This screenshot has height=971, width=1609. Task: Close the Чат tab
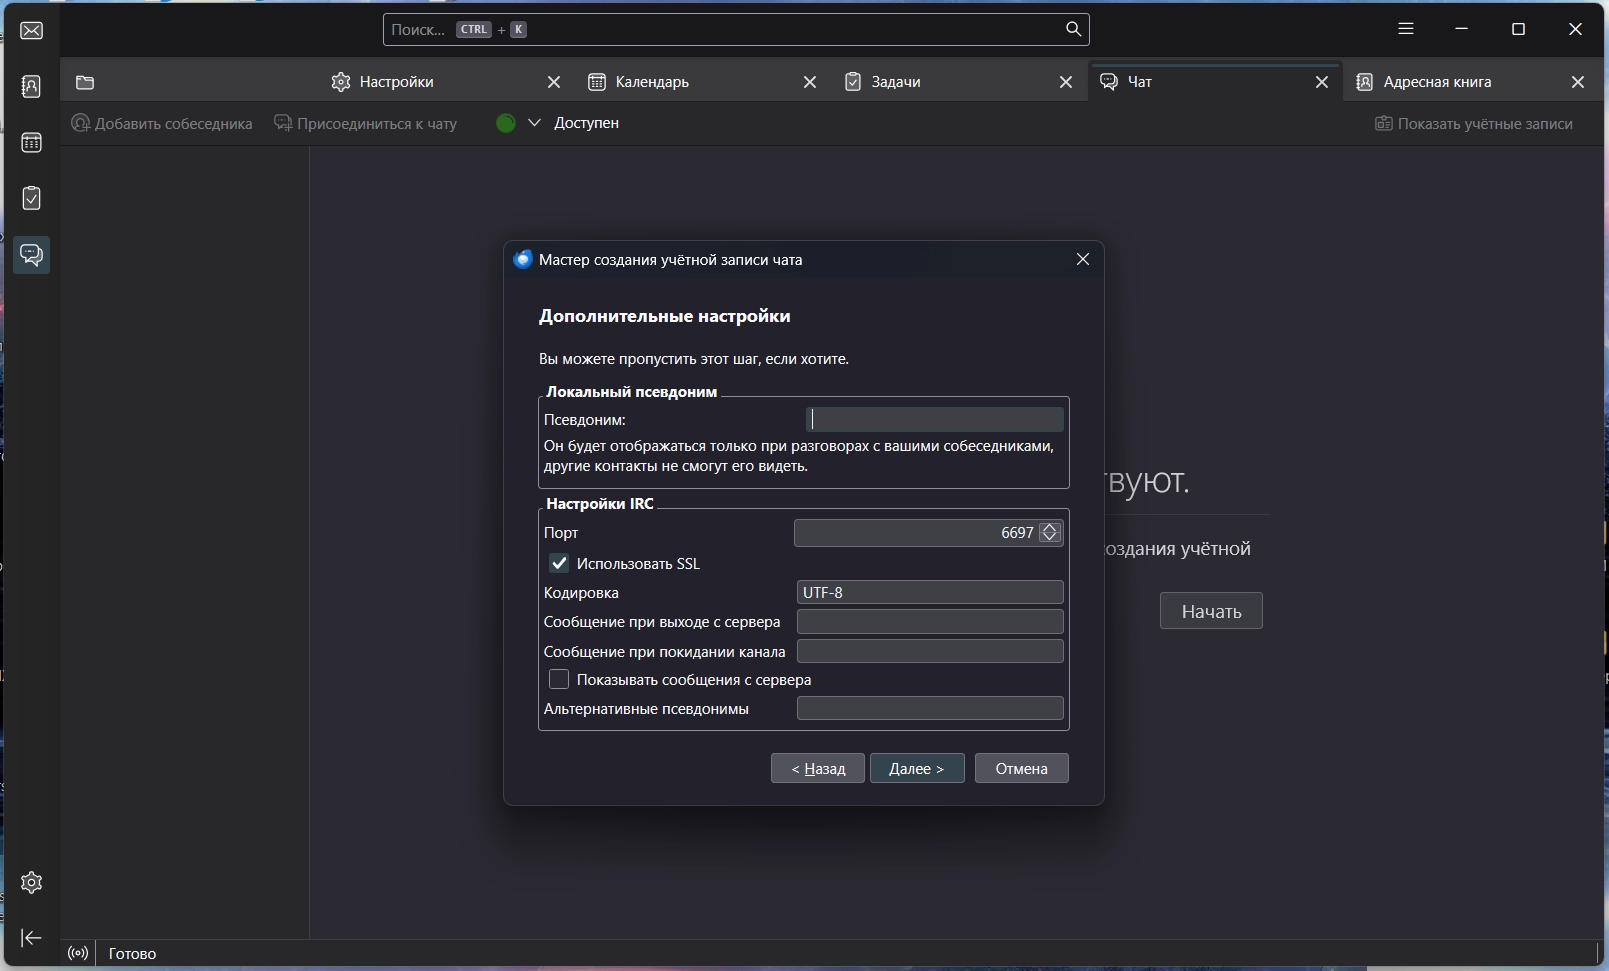coord(1322,82)
